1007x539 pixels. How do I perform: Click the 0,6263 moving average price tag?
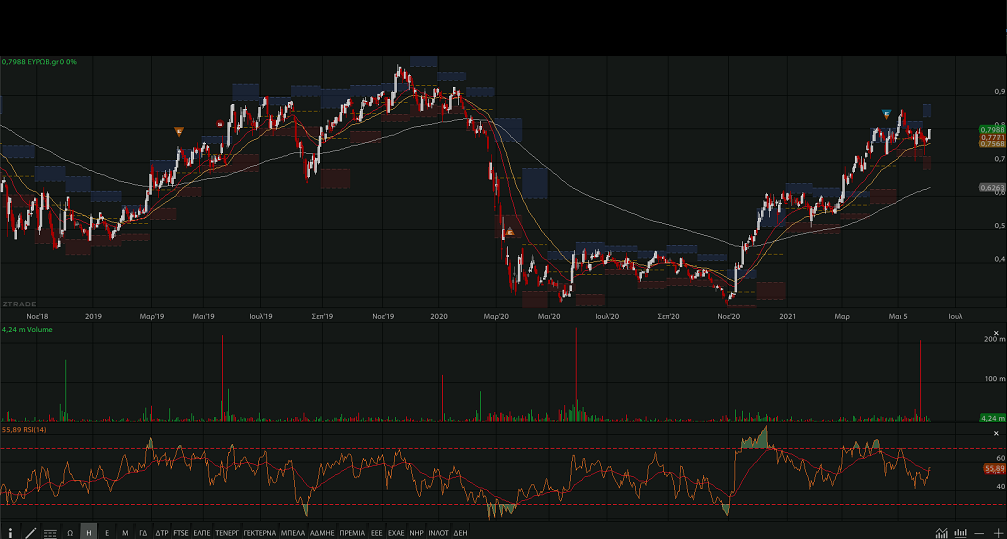(x=992, y=187)
